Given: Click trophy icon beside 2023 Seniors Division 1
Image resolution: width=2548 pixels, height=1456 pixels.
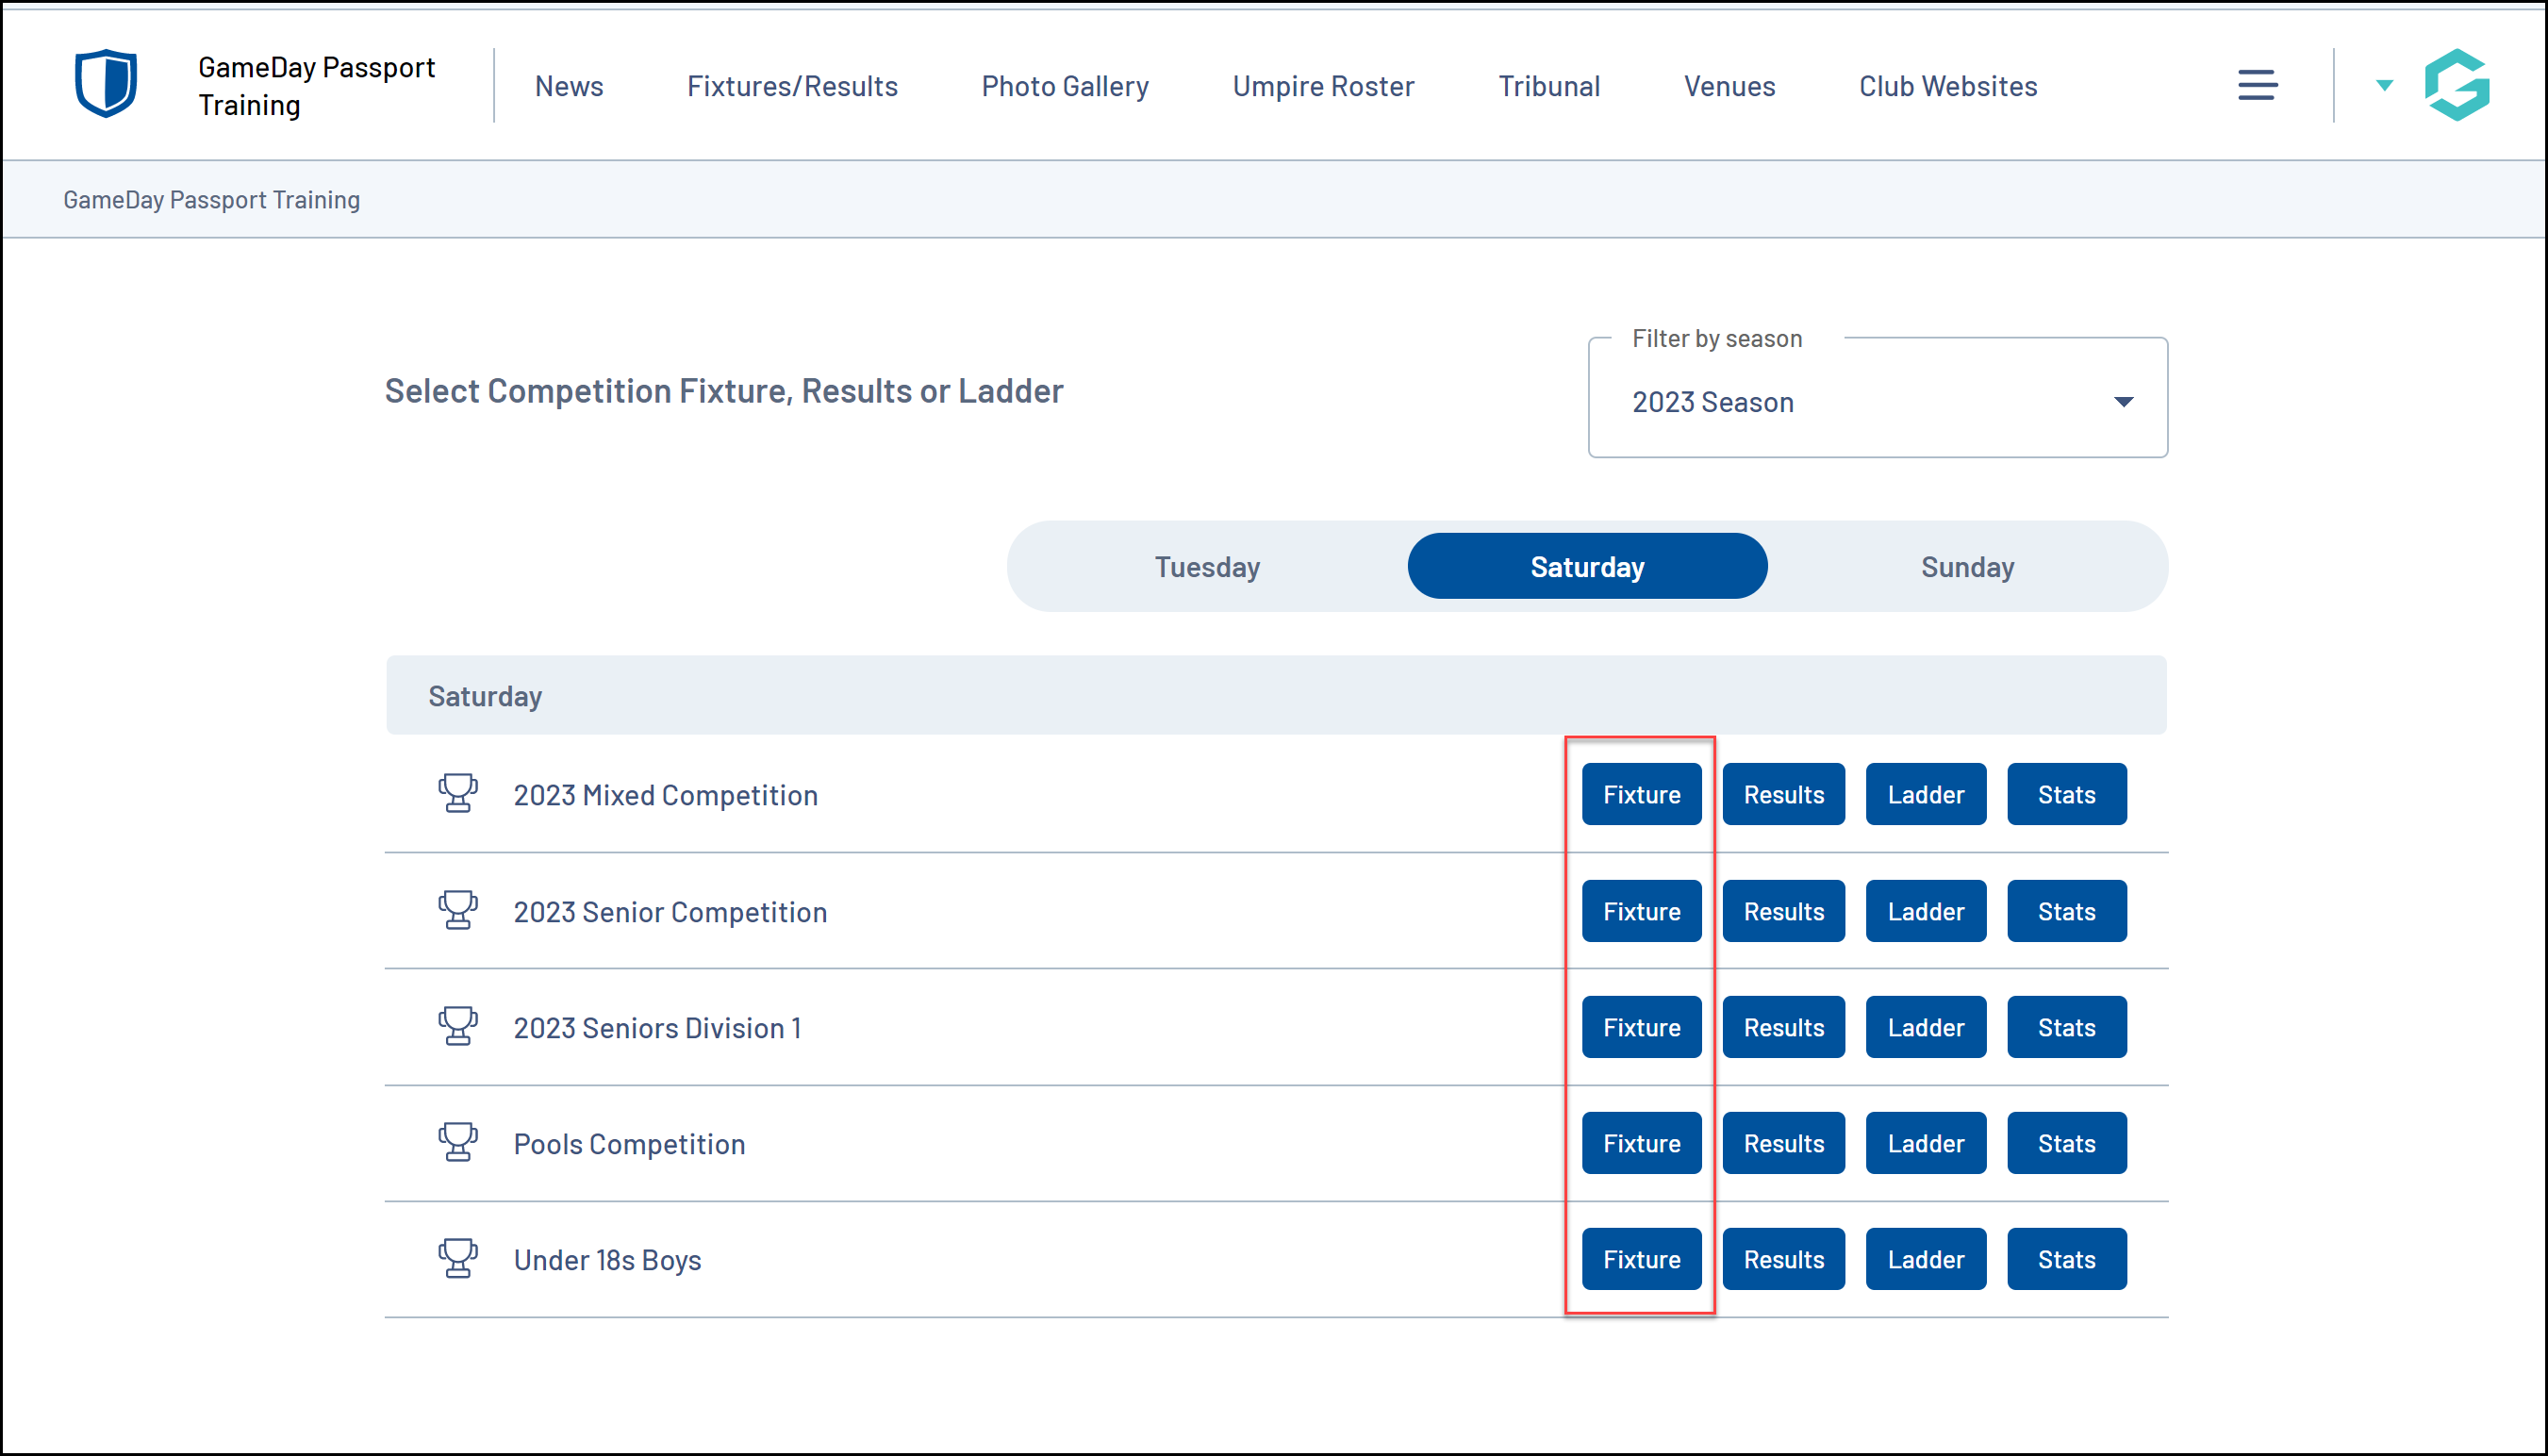Looking at the screenshot, I should tap(458, 1027).
